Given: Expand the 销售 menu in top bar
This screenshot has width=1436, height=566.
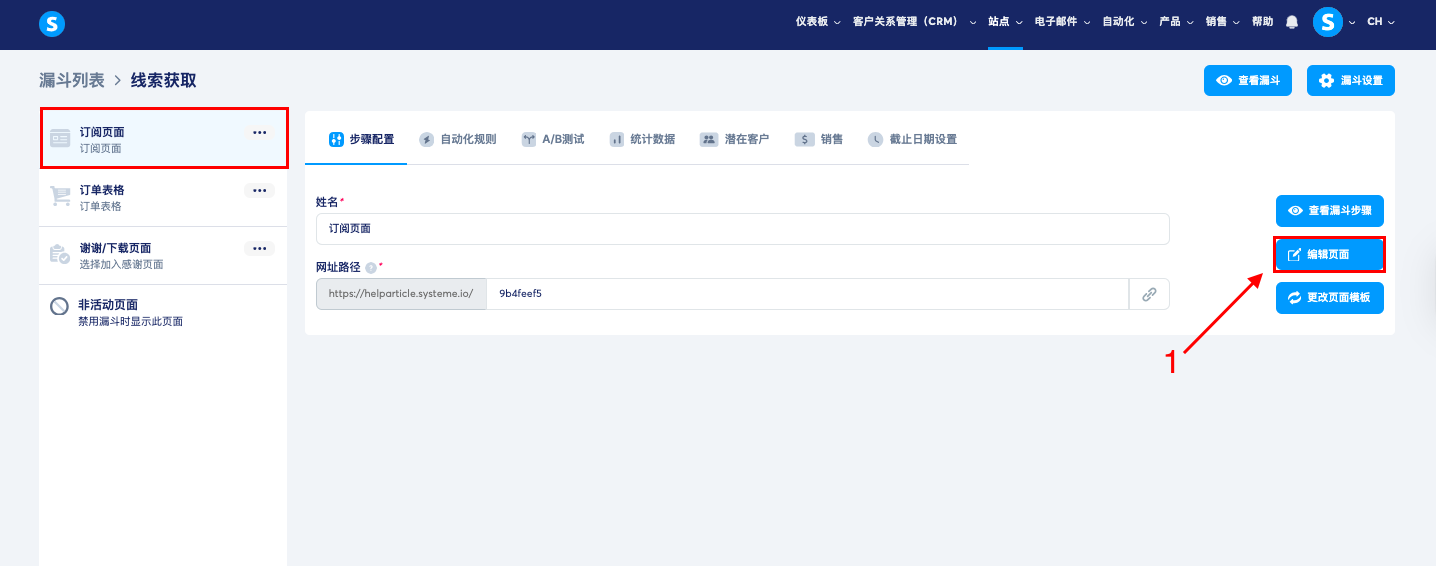Looking at the screenshot, I should tap(1223, 22).
